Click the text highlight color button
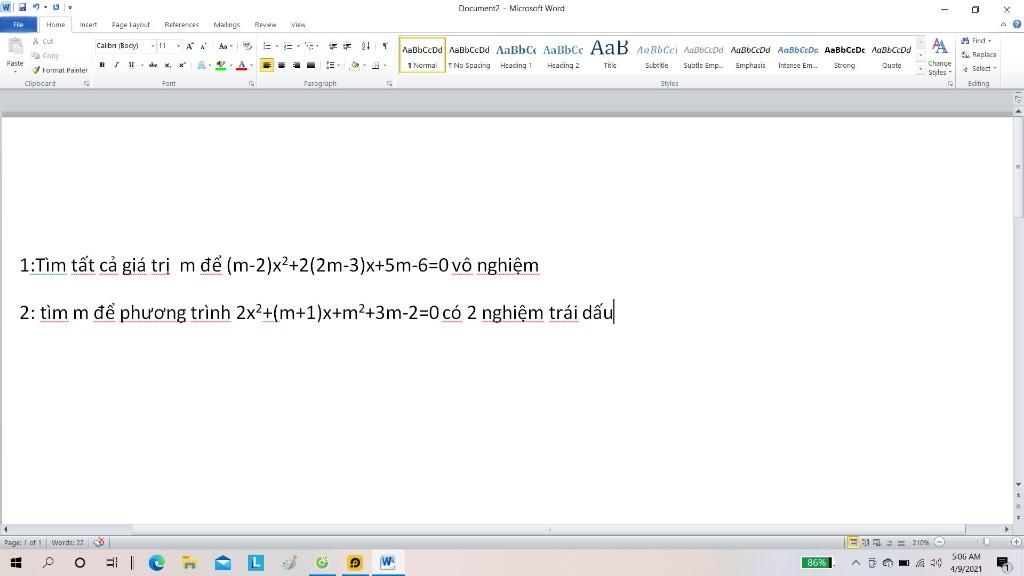 coord(221,65)
